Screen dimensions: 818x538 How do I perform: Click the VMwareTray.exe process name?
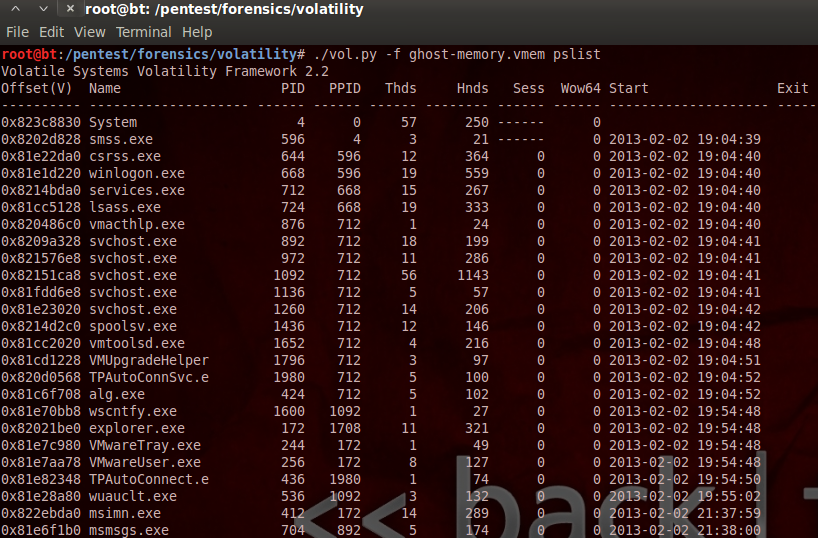click(x=145, y=445)
